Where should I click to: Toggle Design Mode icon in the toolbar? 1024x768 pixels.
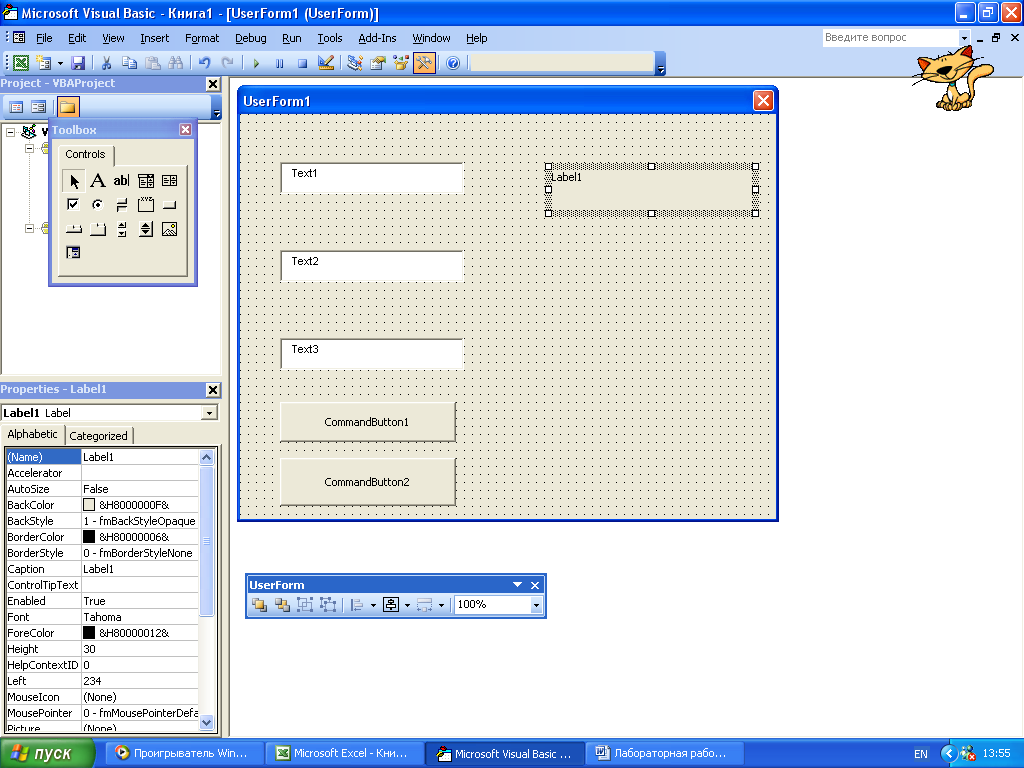(x=325, y=63)
